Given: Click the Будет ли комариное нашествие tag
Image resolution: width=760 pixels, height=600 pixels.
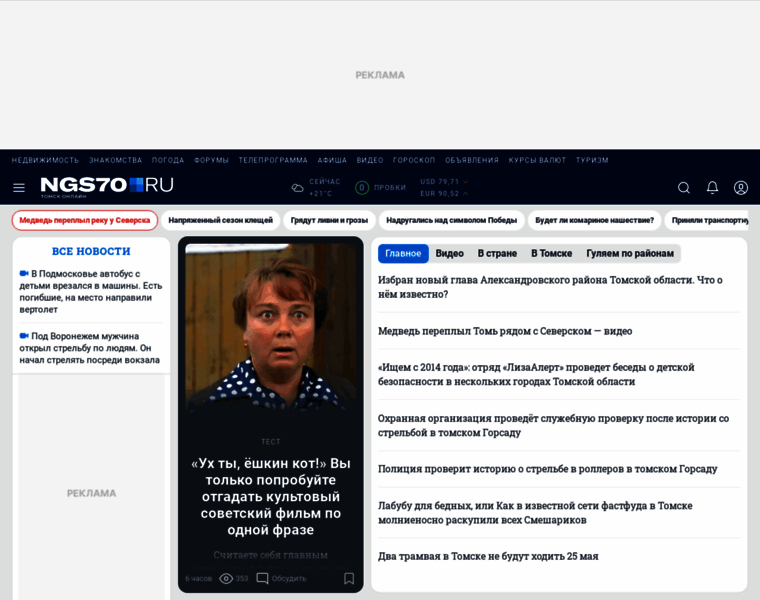Looking at the screenshot, I should pyautogui.click(x=594, y=221).
